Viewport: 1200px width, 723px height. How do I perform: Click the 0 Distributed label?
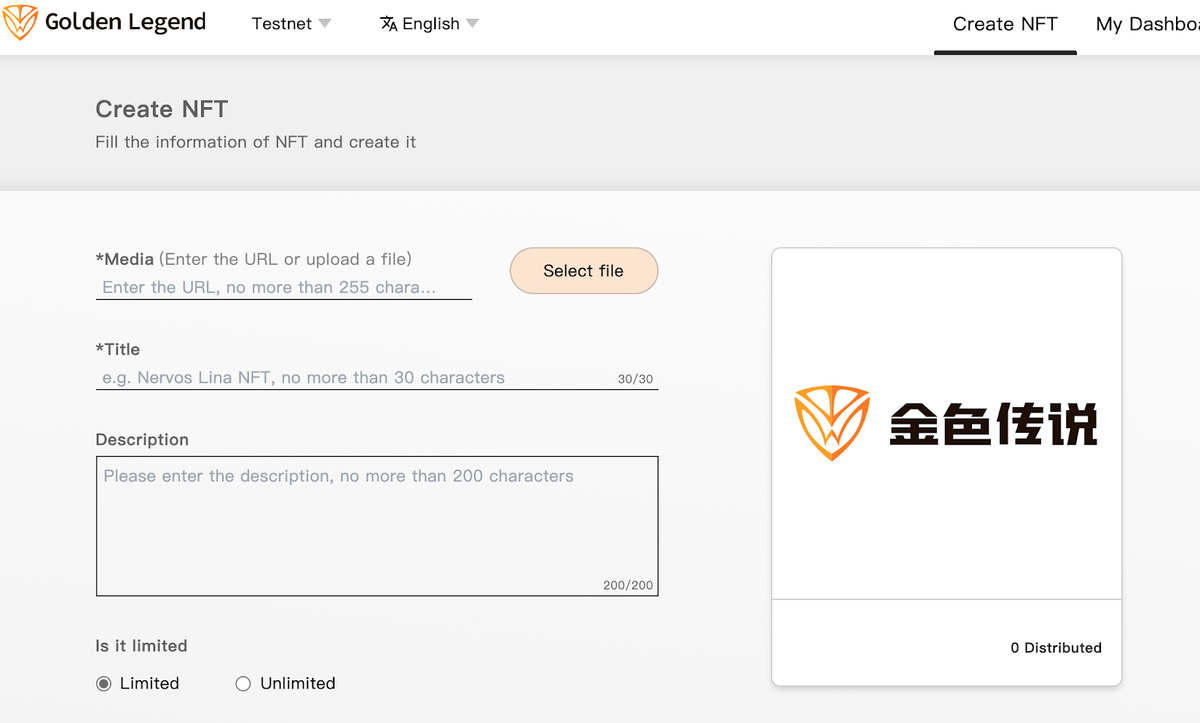[x=1056, y=648]
